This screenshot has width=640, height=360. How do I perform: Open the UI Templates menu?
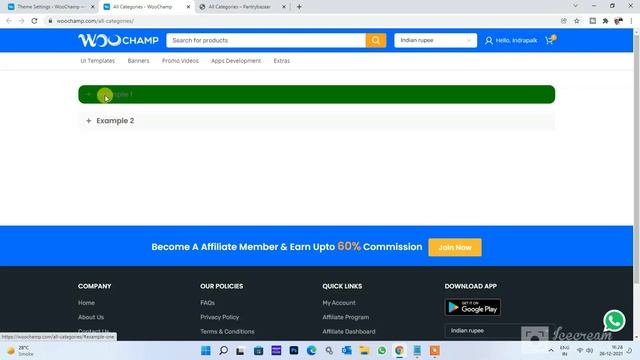click(98, 61)
